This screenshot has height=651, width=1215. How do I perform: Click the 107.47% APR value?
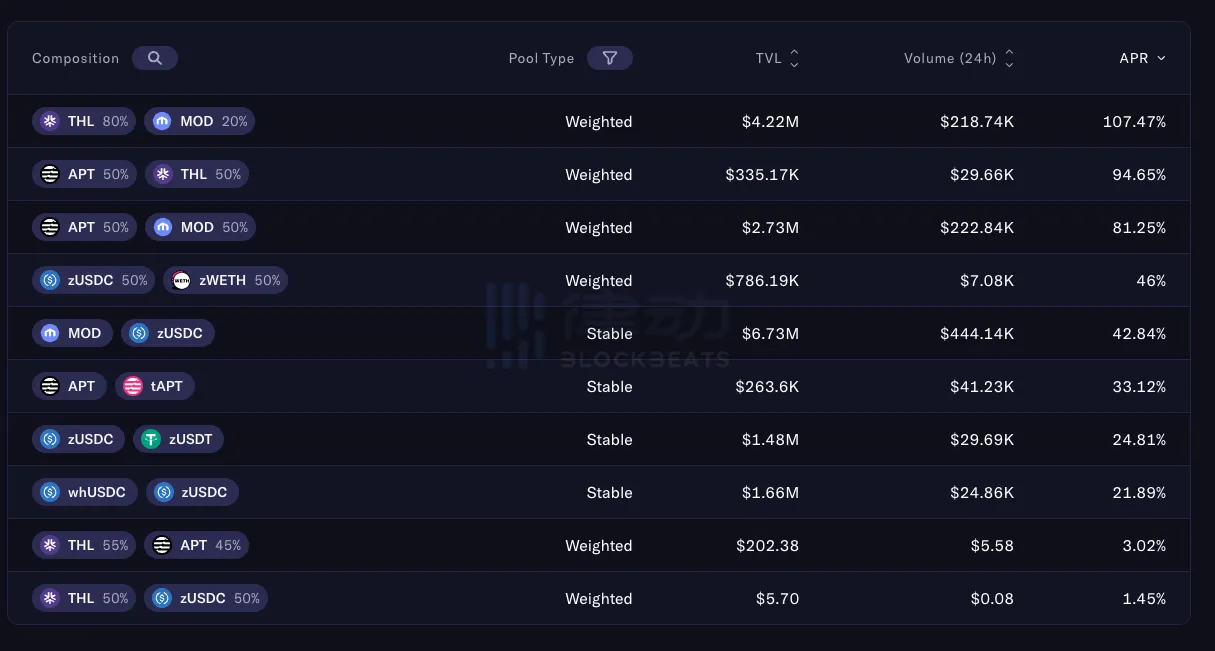pyautogui.click(x=1134, y=122)
